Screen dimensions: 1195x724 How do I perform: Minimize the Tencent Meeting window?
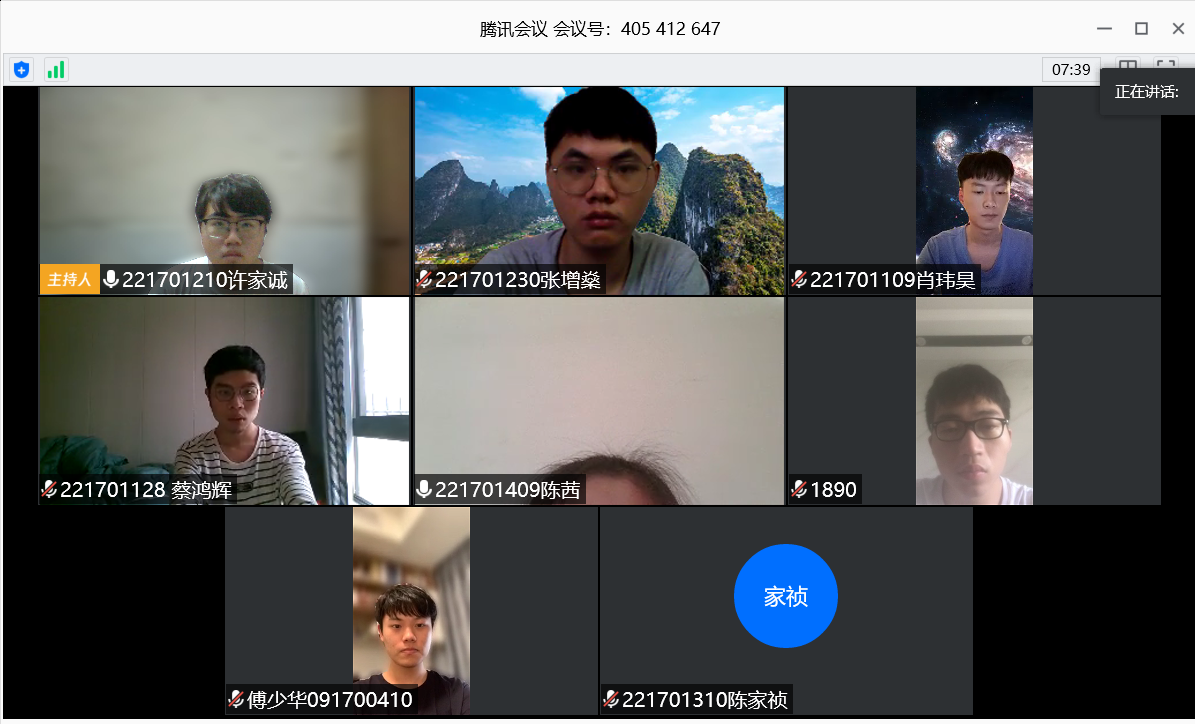[x=1104, y=29]
